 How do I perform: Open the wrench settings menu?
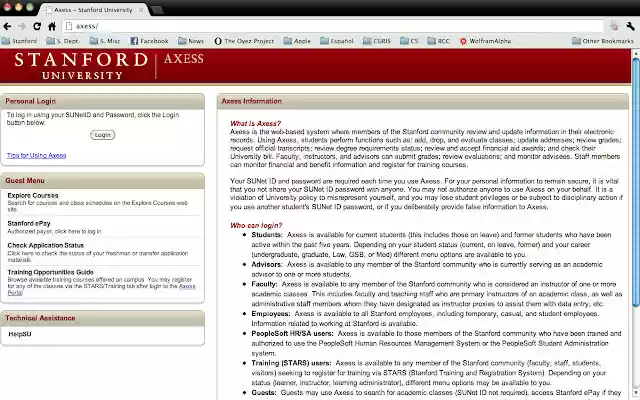pyautogui.click(x=630, y=27)
